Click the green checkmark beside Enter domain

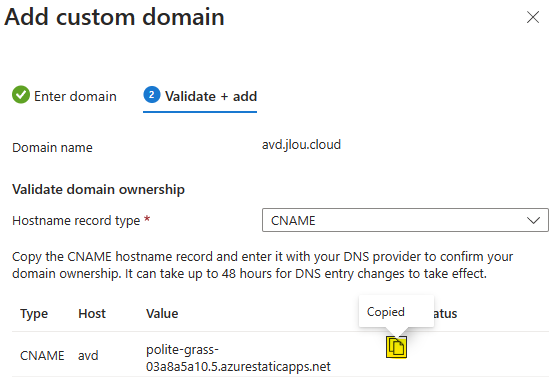pos(21,94)
